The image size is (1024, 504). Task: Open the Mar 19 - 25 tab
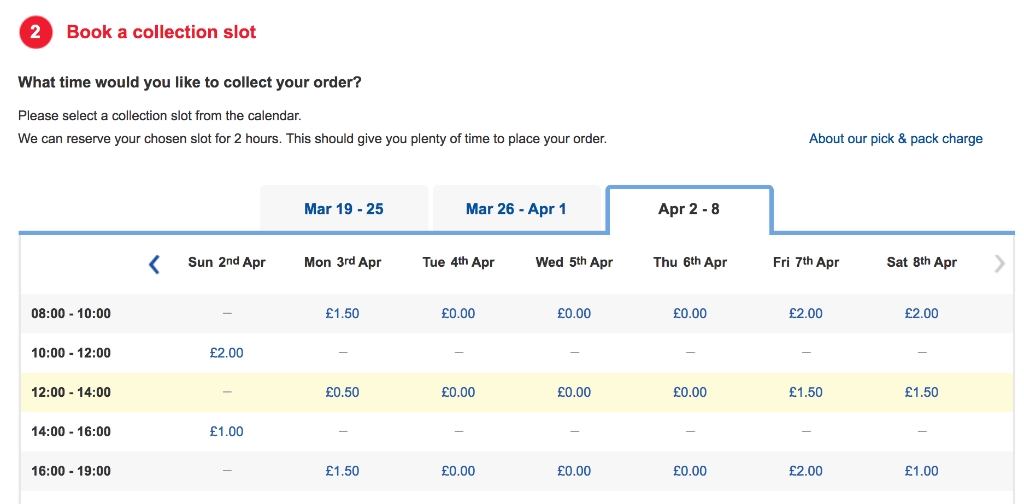click(x=344, y=209)
